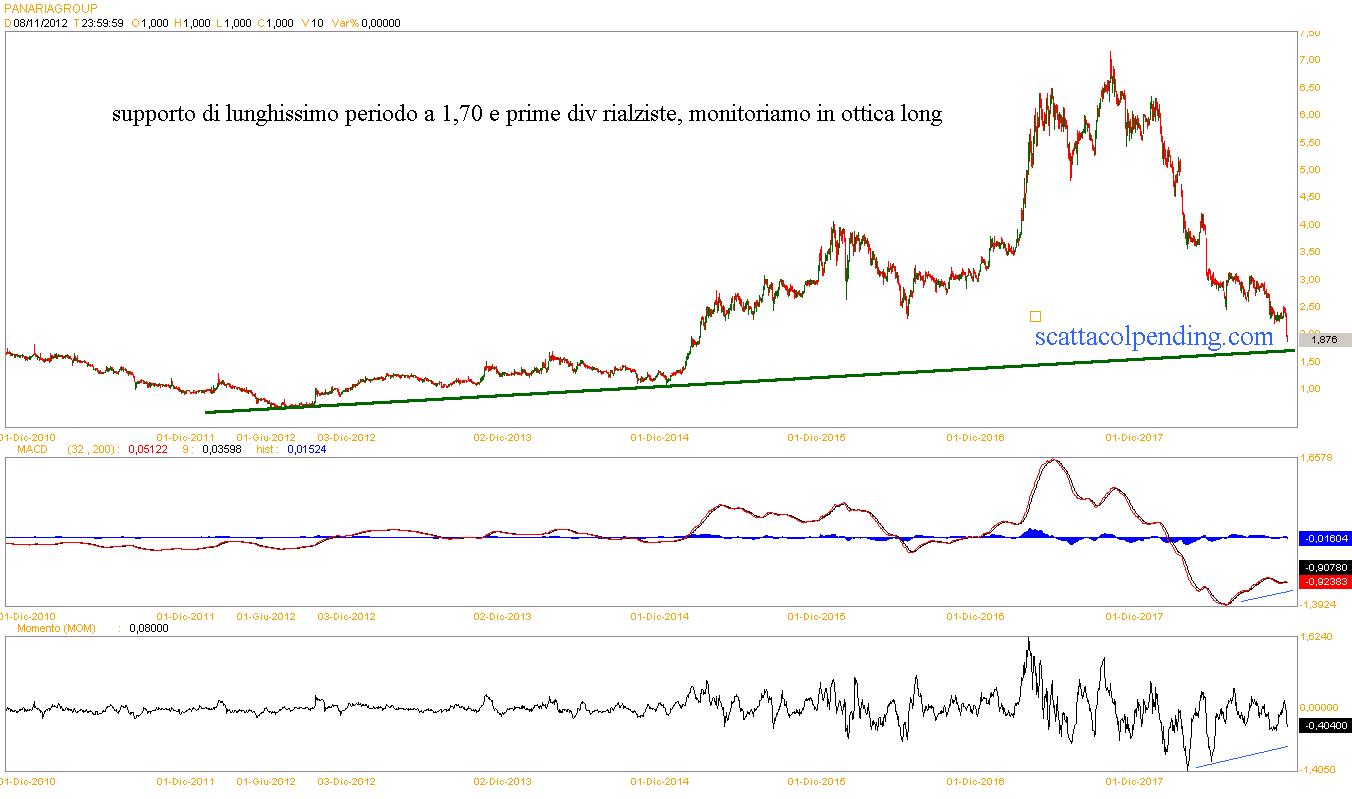Click the 08/11/2012 date in the header

pyautogui.click(x=40, y=23)
